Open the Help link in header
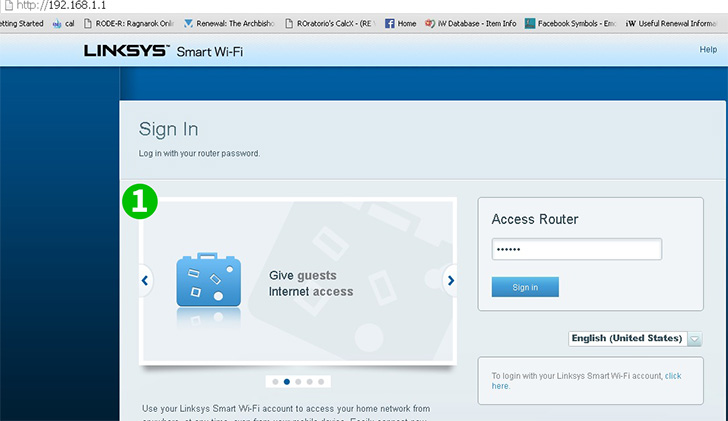The height and width of the screenshot is (421, 728). 708,49
